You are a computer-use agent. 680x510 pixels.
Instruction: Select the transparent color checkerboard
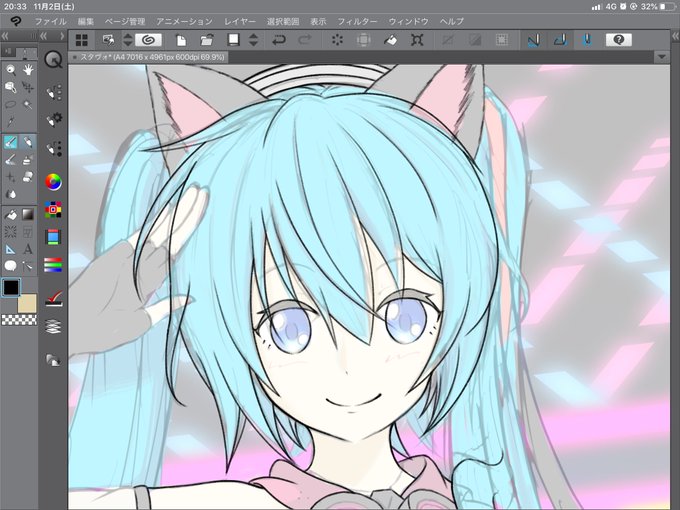[19, 320]
